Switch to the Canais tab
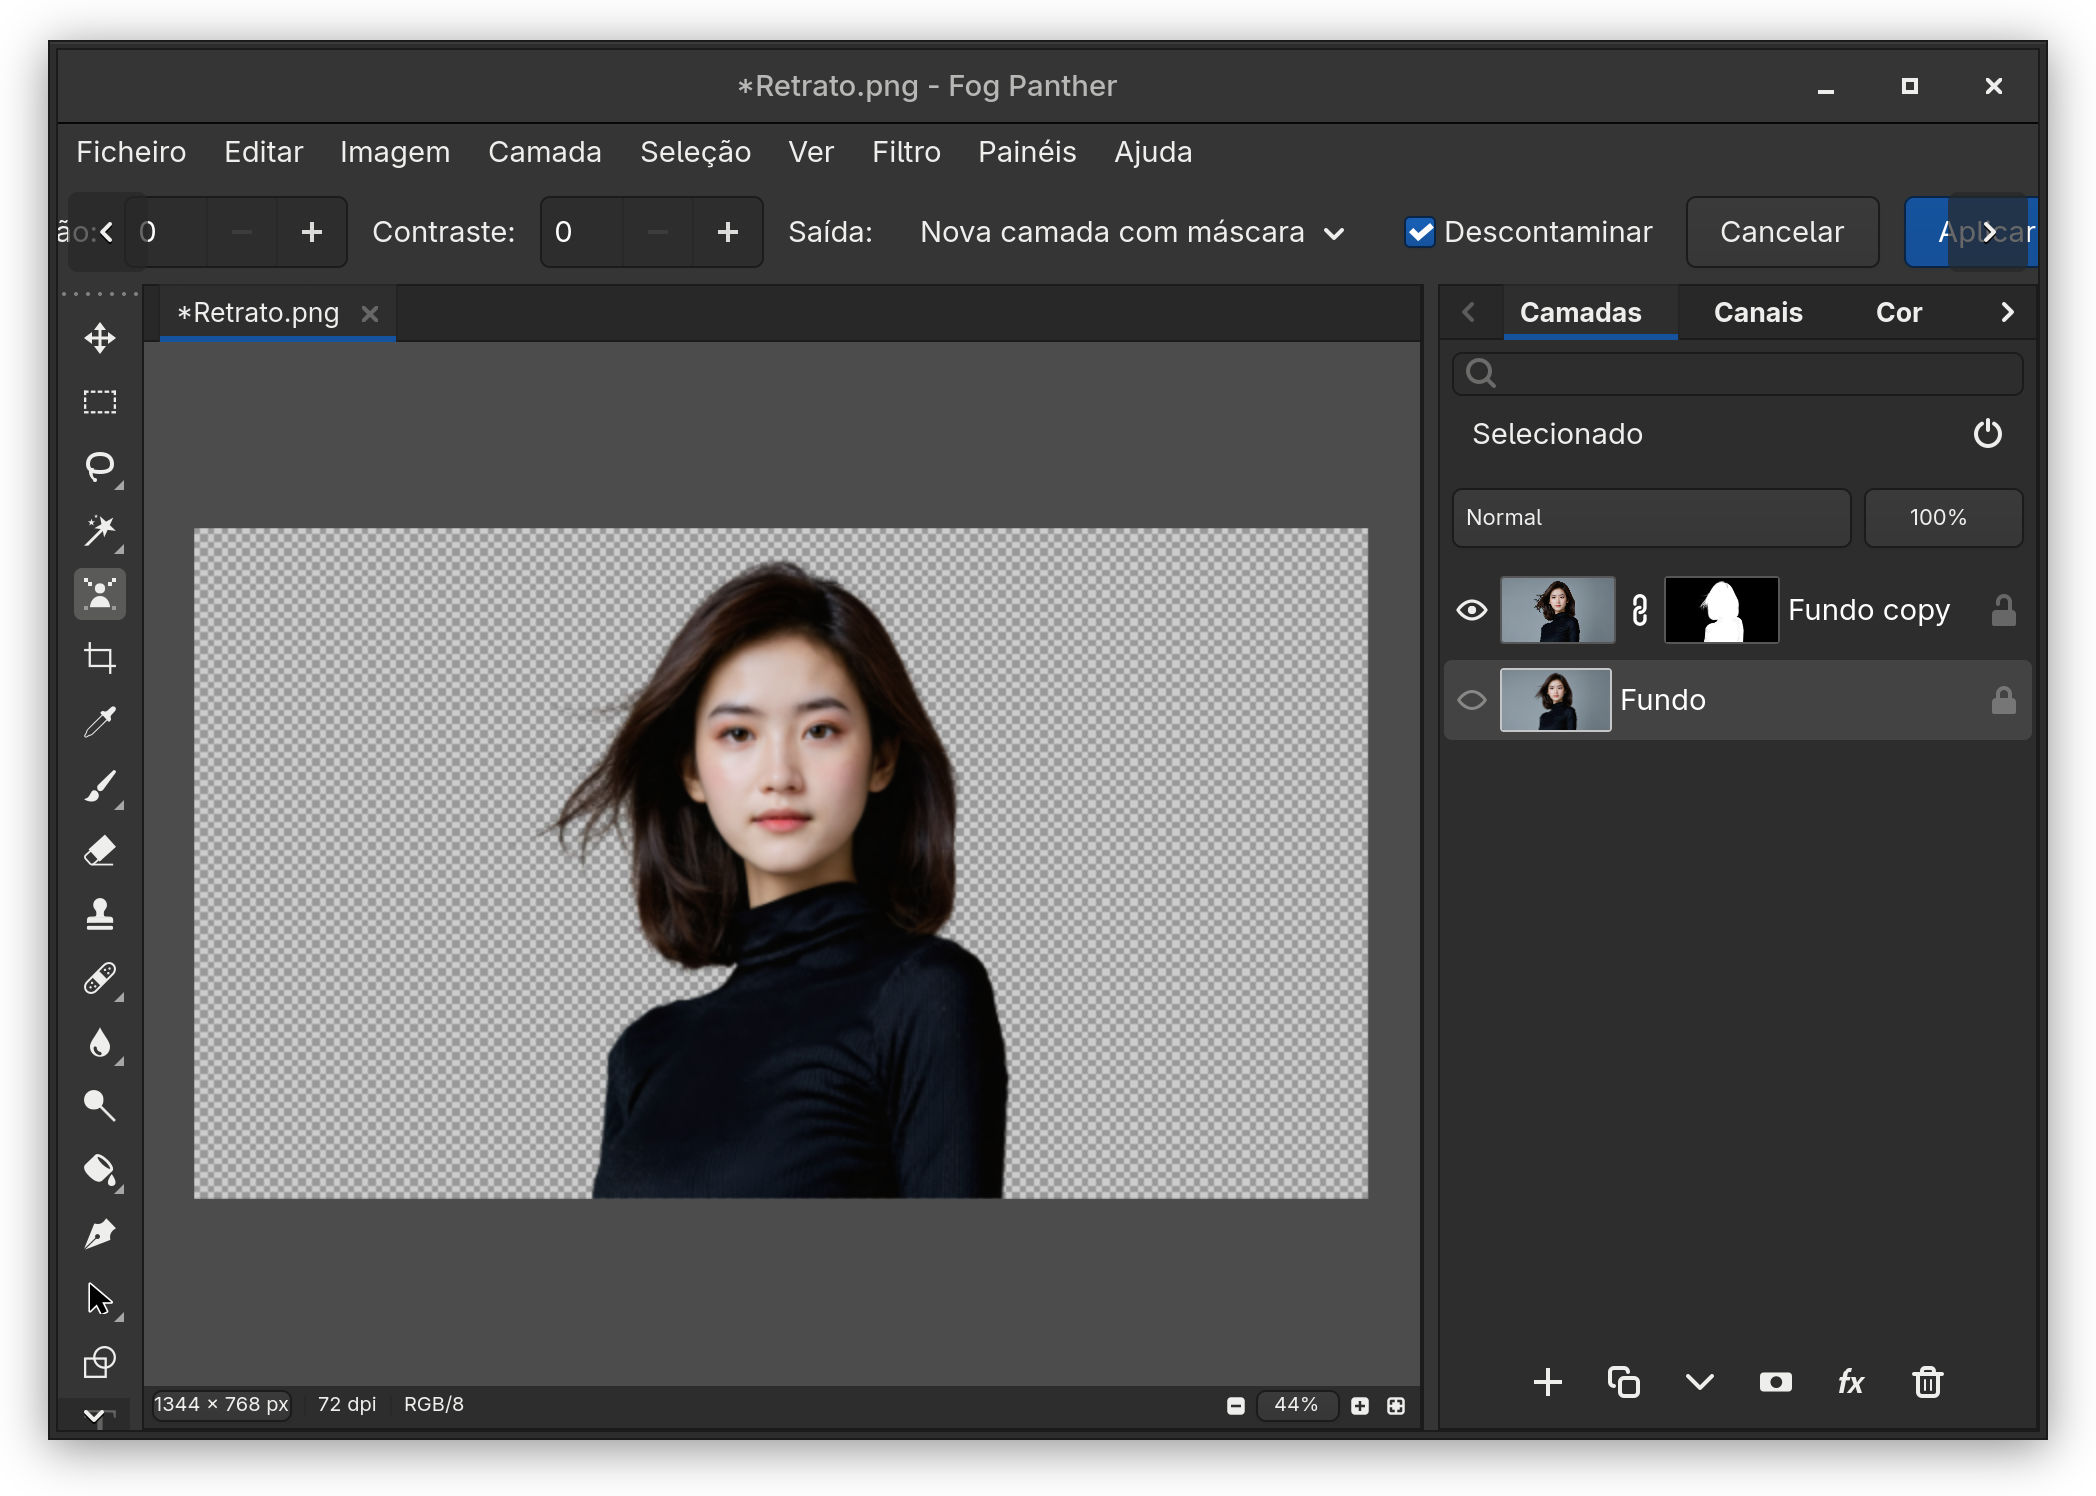The width and height of the screenshot is (2096, 1496). pos(1758,312)
